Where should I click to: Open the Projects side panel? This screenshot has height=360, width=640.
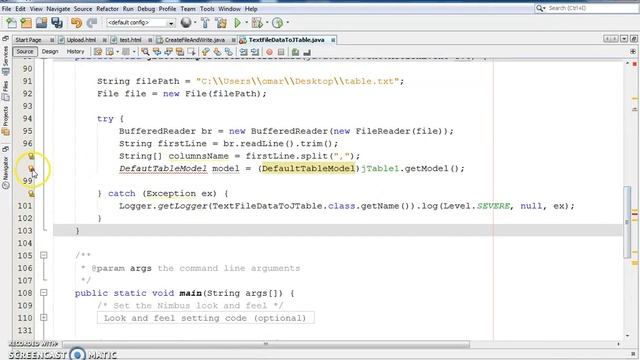point(5,121)
